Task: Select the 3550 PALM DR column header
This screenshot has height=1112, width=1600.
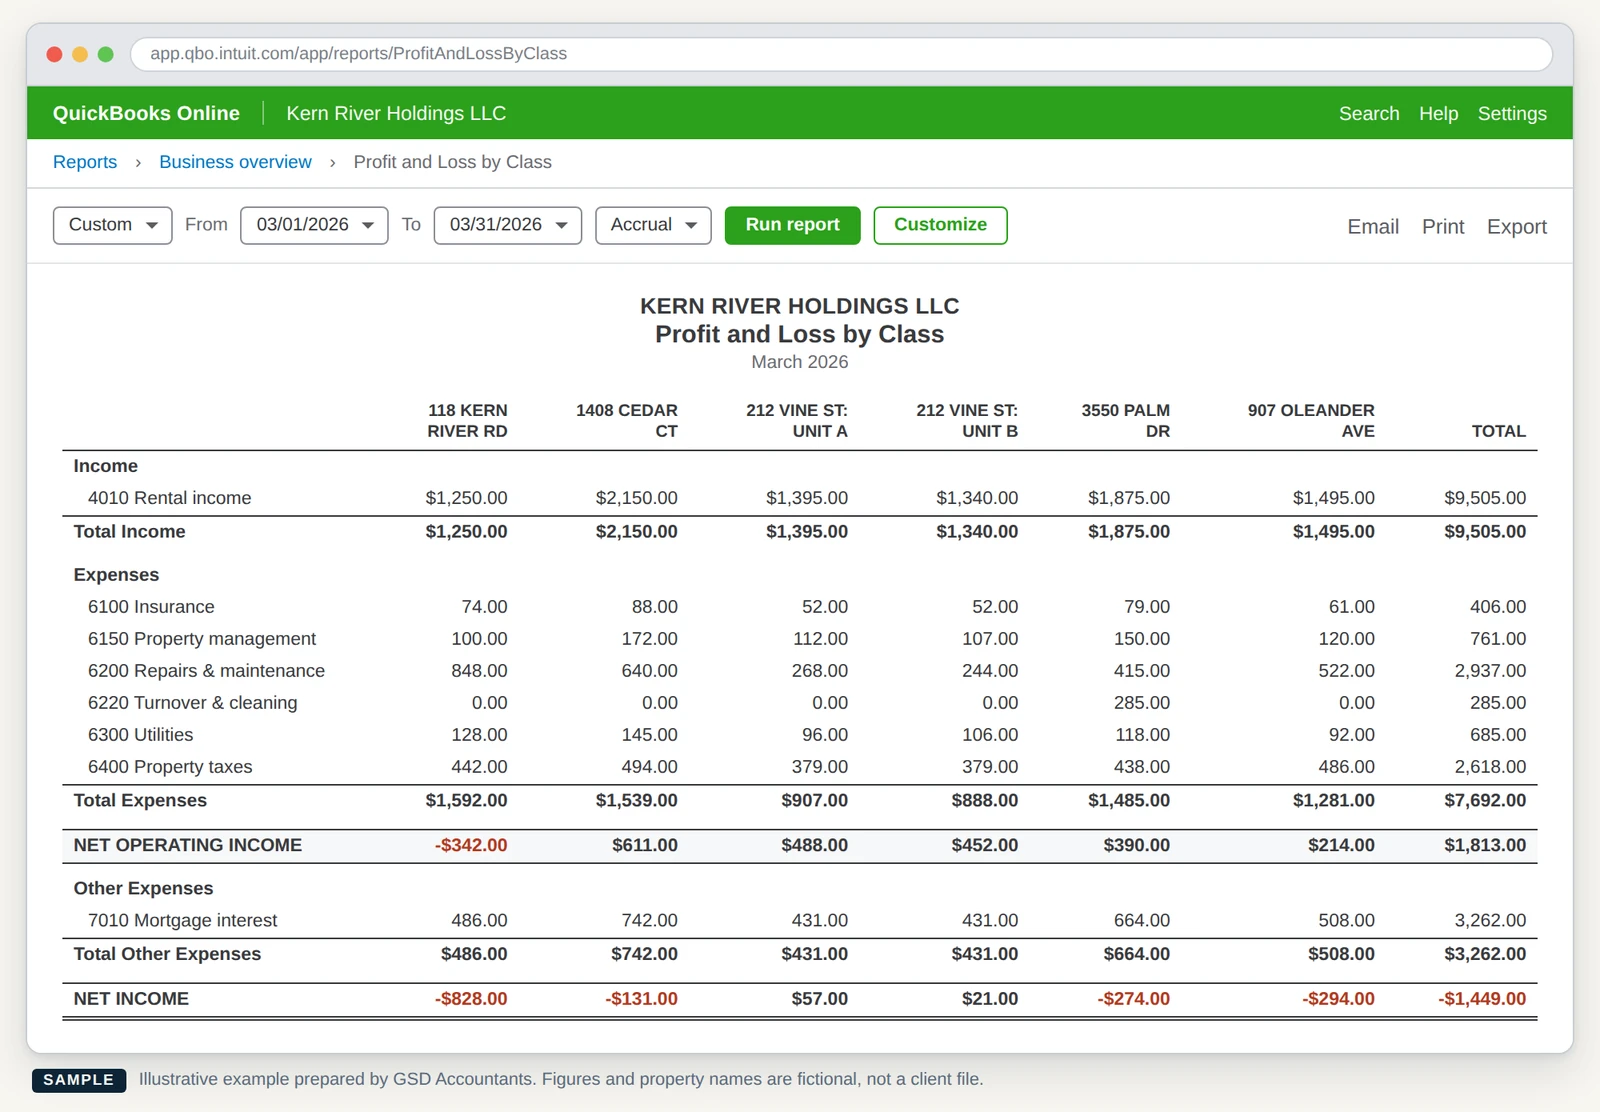Action: pos(1126,421)
